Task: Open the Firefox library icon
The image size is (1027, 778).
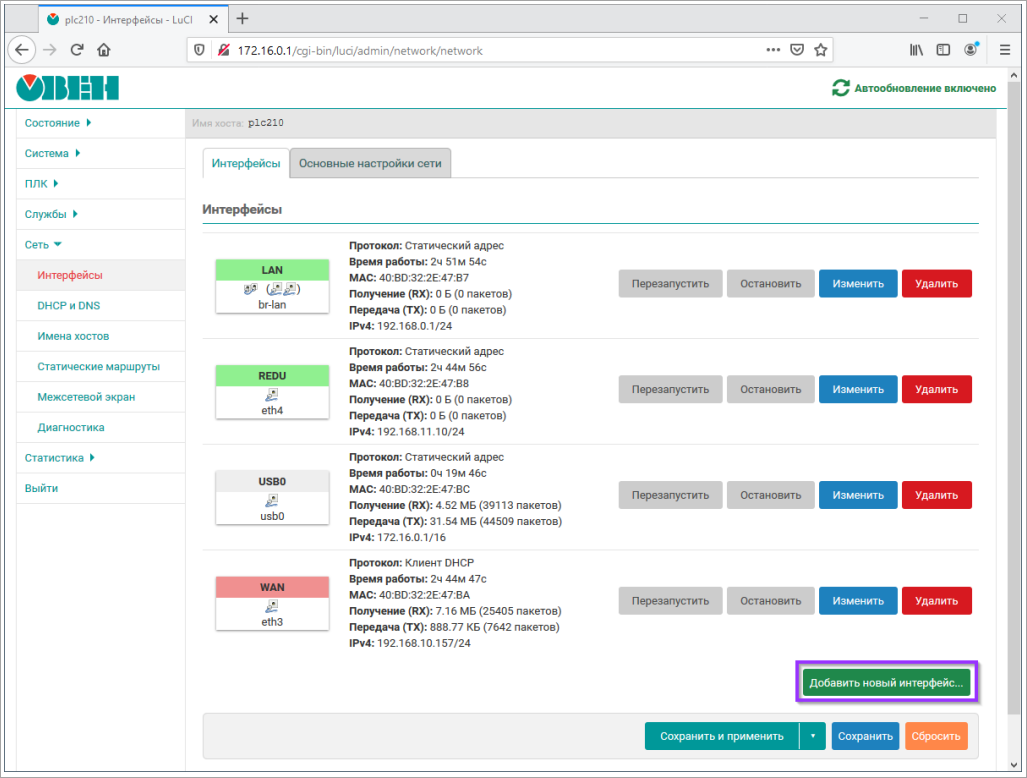Action: [916, 50]
